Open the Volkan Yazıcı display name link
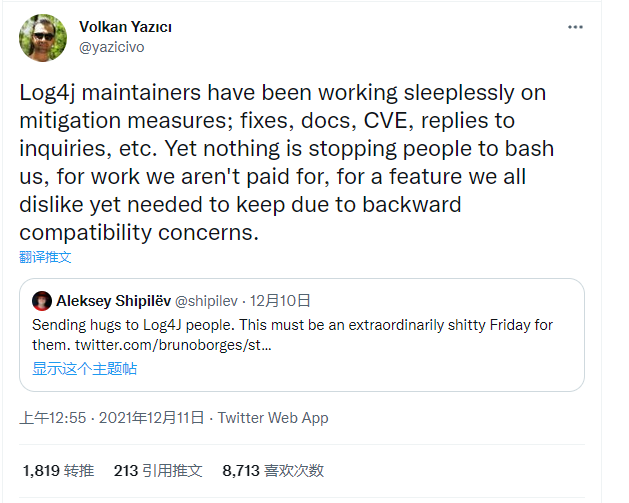629x503 pixels. 125,27
